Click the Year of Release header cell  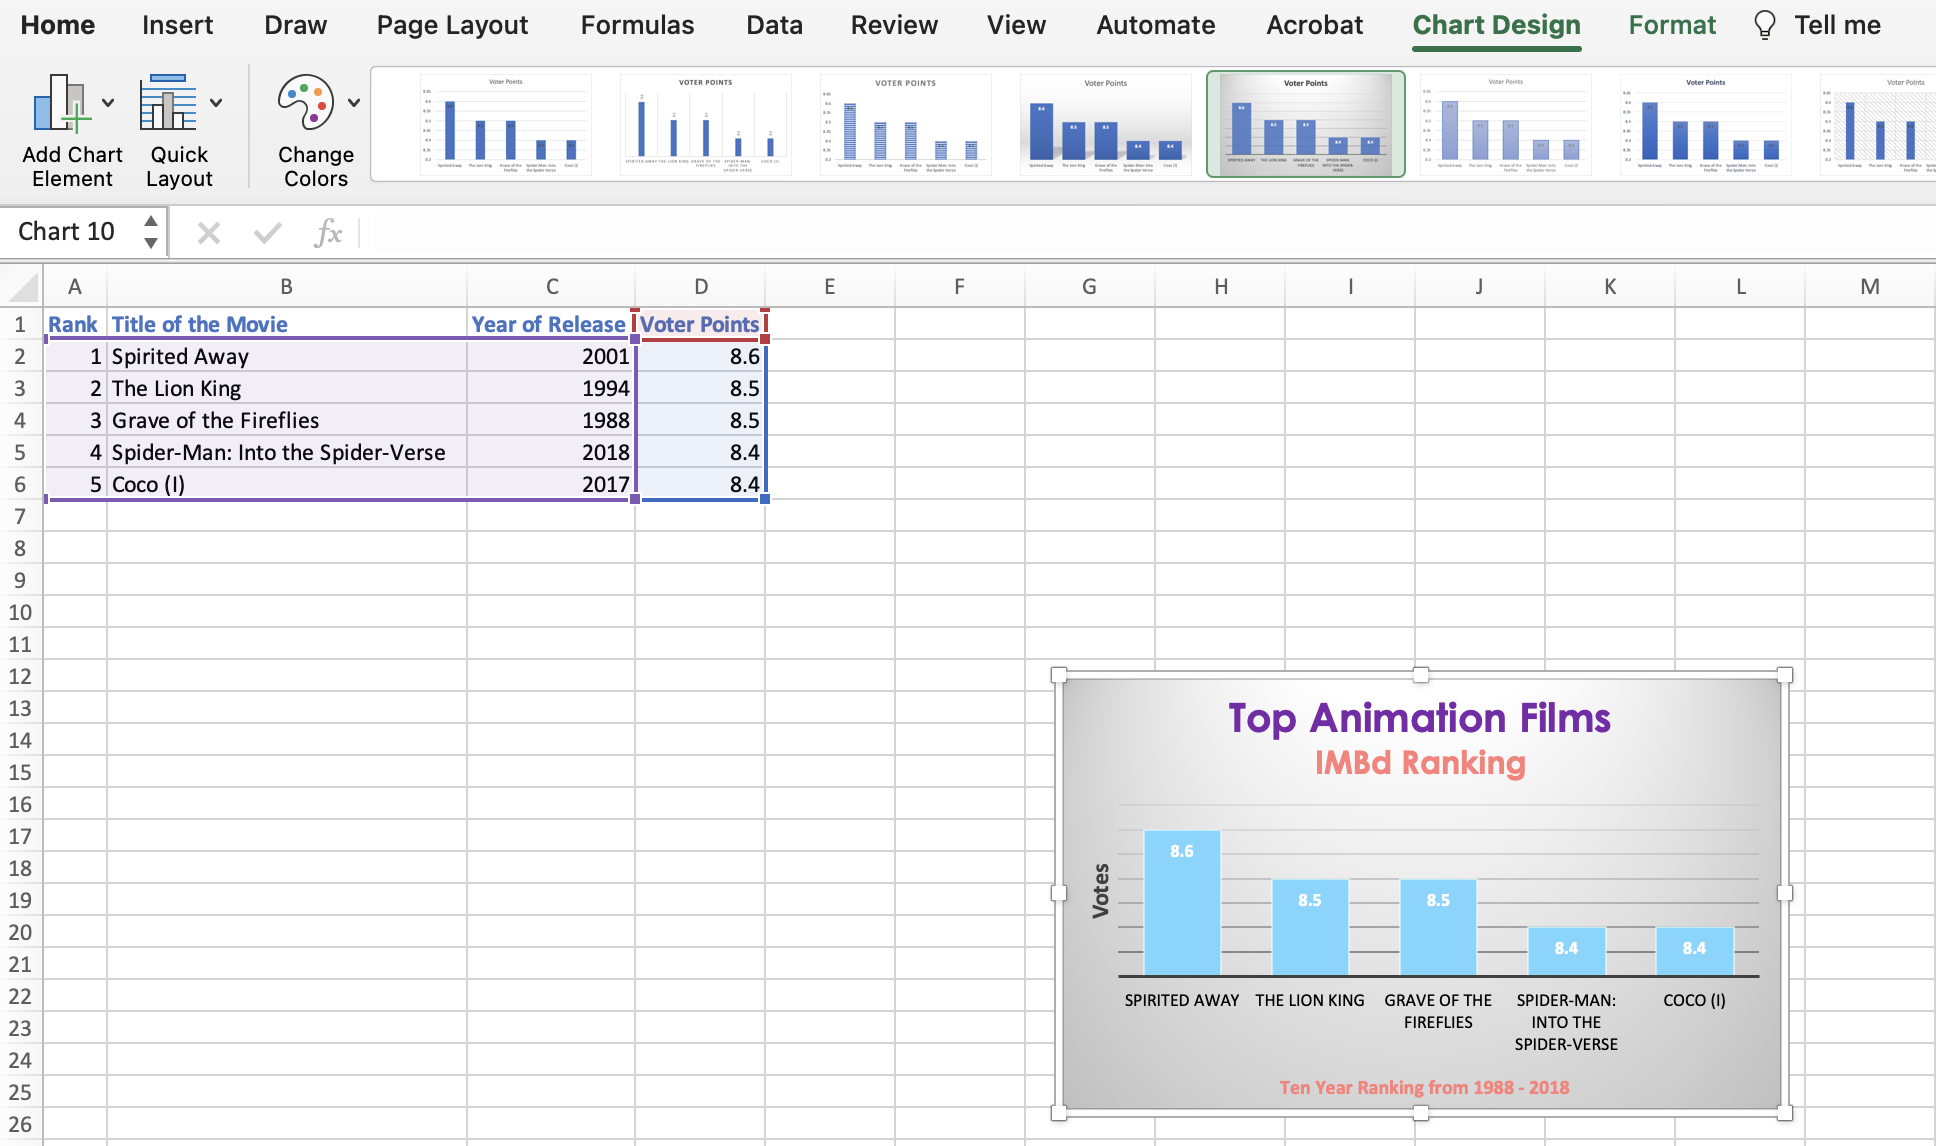550,324
